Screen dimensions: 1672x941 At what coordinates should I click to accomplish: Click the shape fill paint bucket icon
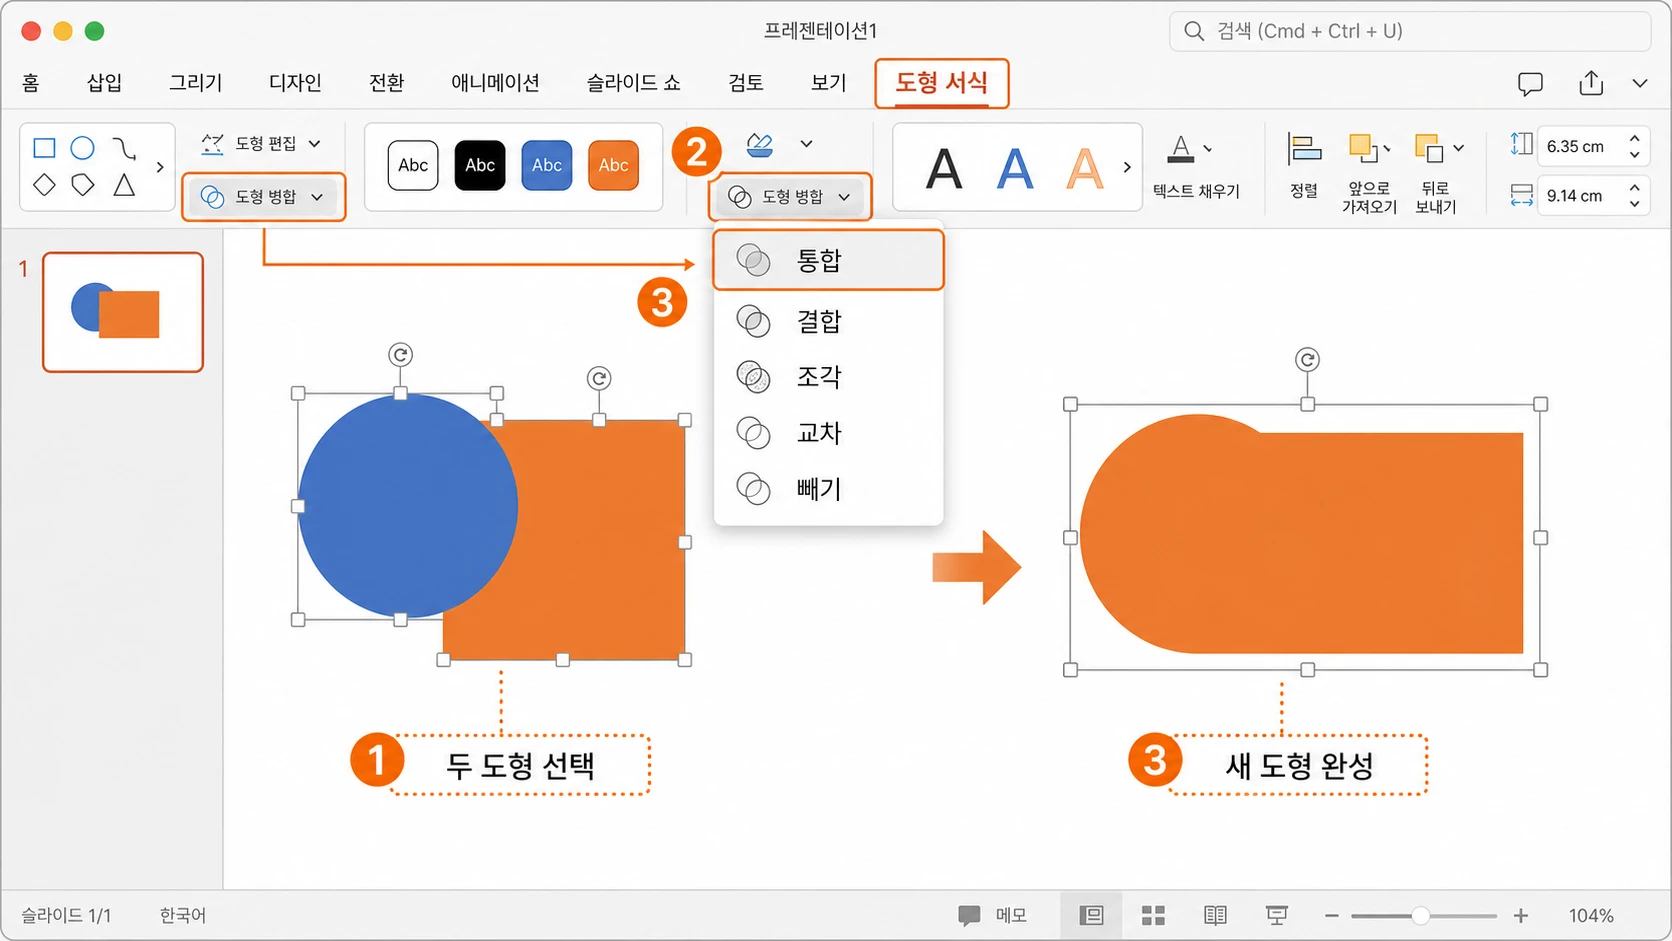click(760, 145)
